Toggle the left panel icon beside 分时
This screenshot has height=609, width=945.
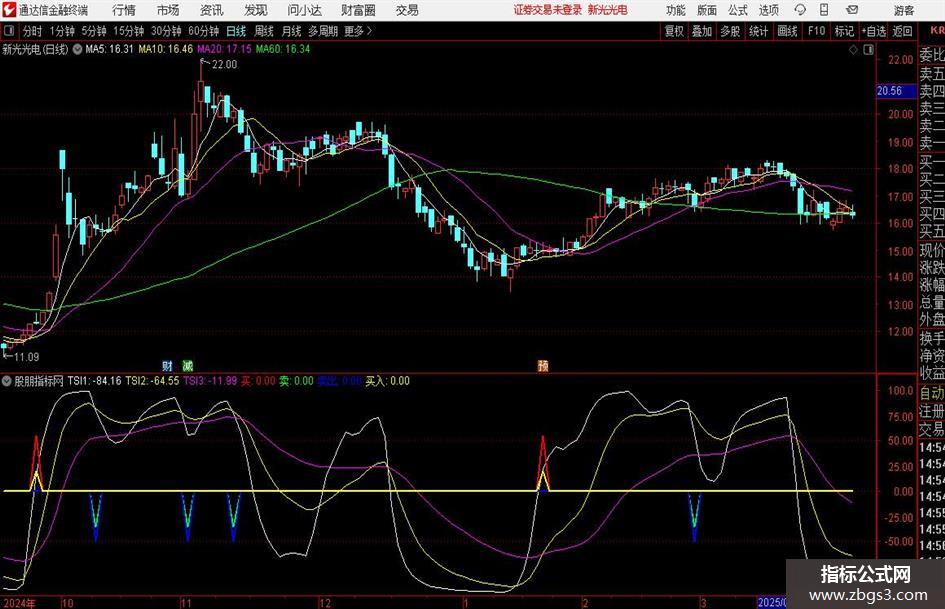coord(9,31)
